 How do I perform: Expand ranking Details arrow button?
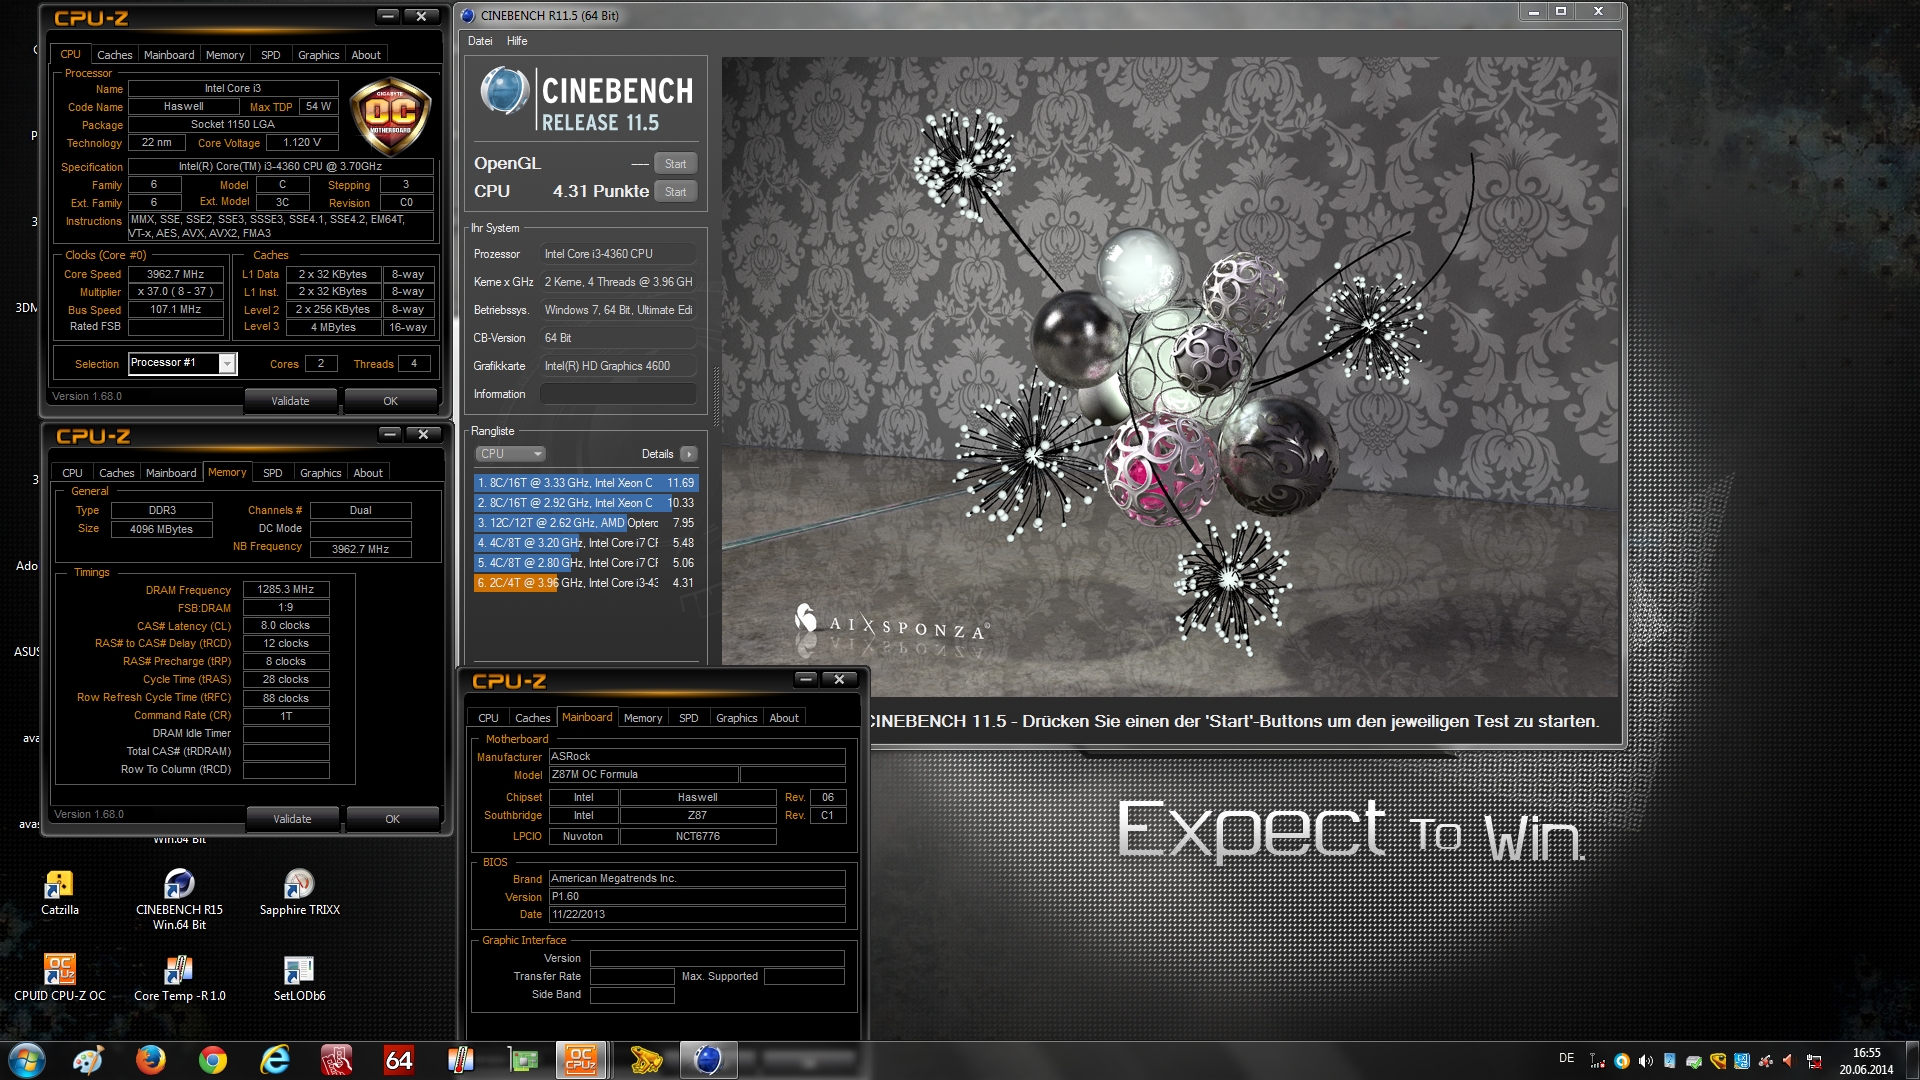(x=689, y=454)
